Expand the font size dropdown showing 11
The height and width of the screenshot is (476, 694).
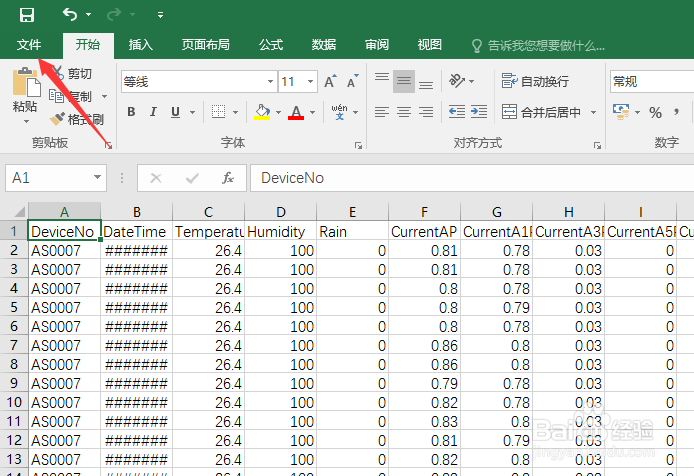310,81
